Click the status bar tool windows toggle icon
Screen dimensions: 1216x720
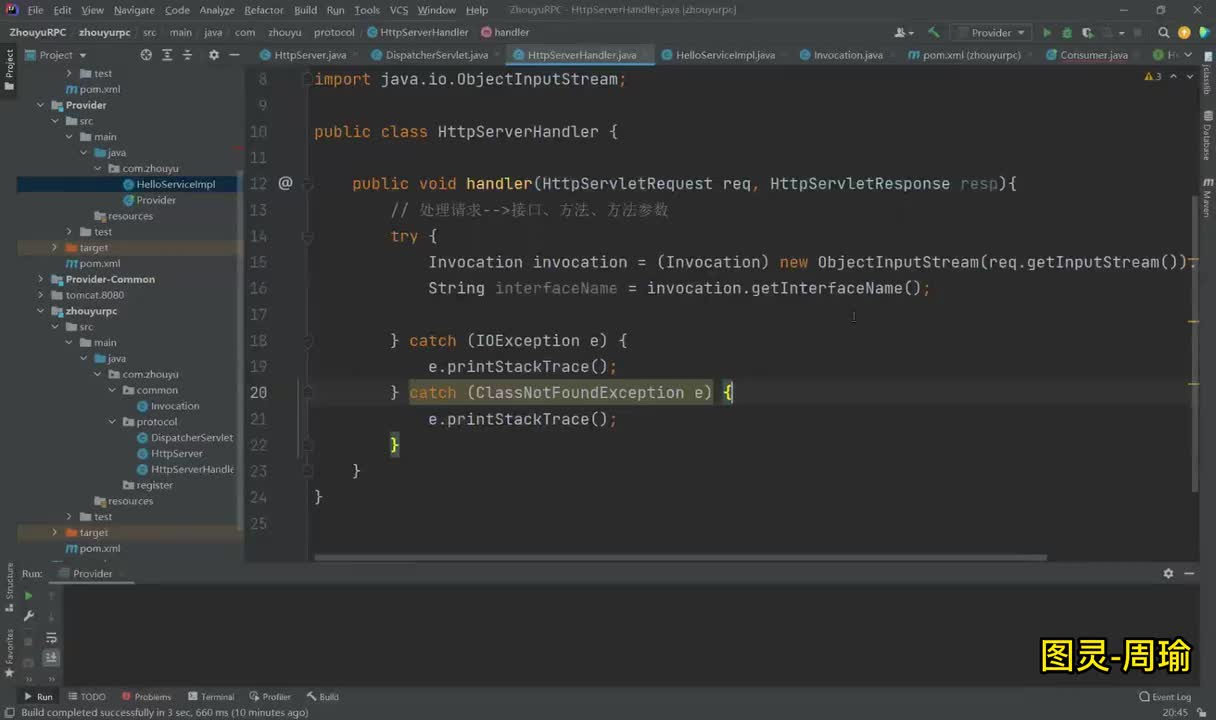point(8,712)
